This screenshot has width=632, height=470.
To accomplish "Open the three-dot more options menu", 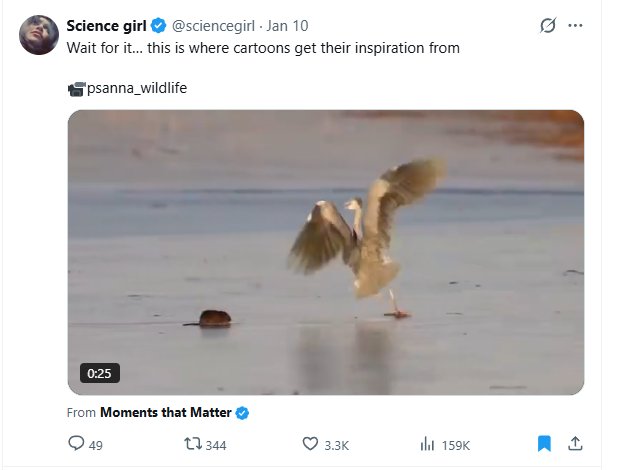I will (575, 26).
